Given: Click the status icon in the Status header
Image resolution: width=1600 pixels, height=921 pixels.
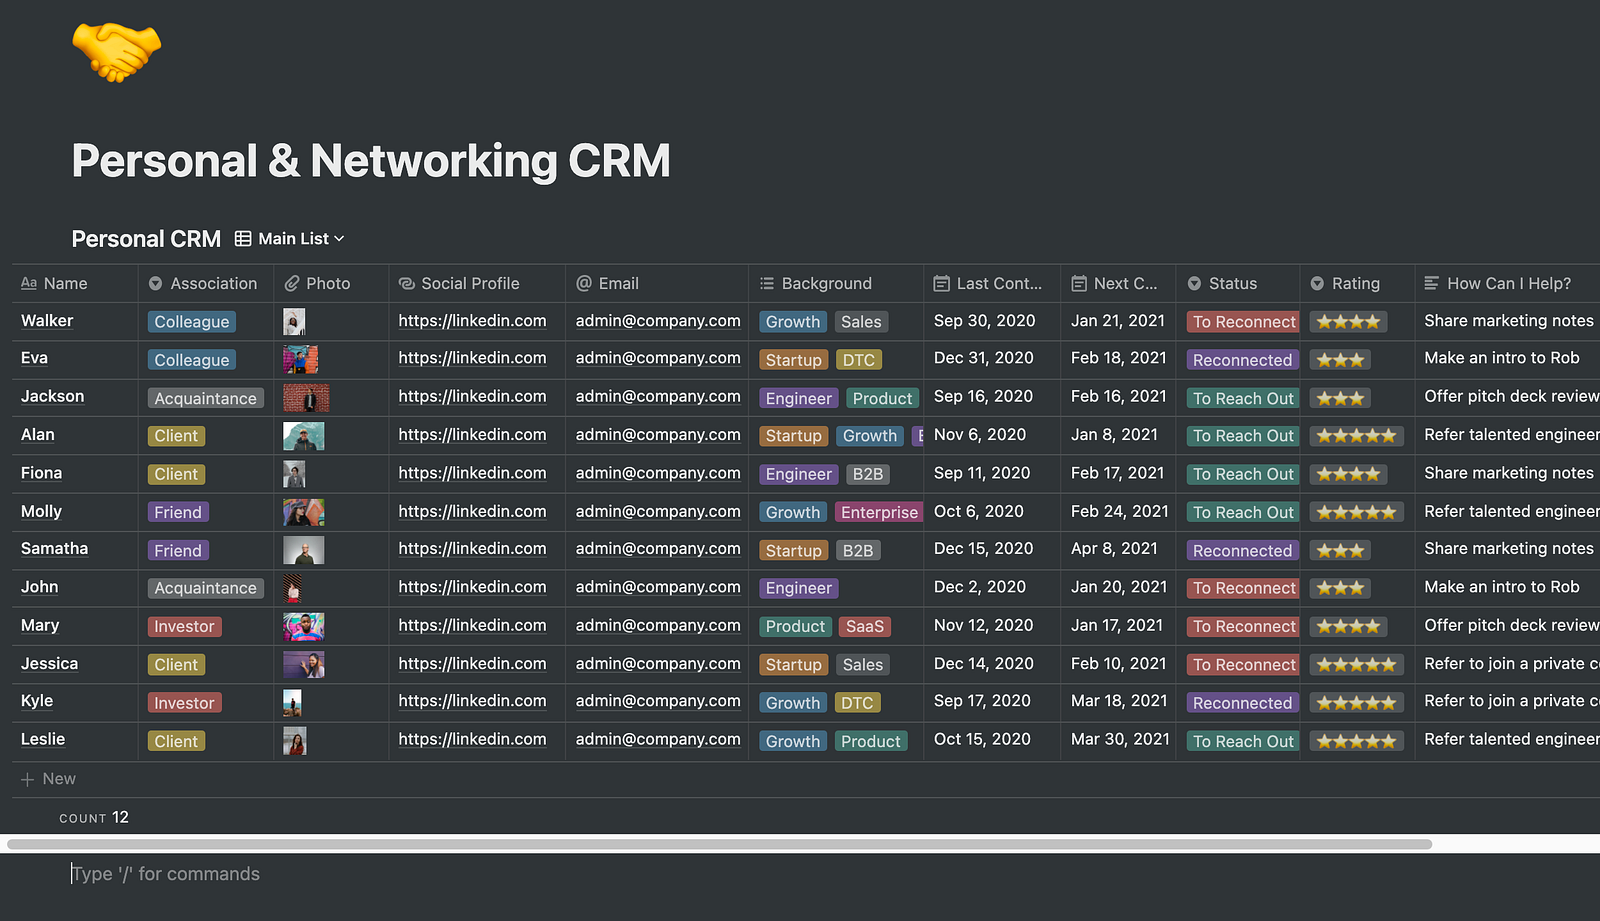Looking at the screenshot, I should 1194,283.
